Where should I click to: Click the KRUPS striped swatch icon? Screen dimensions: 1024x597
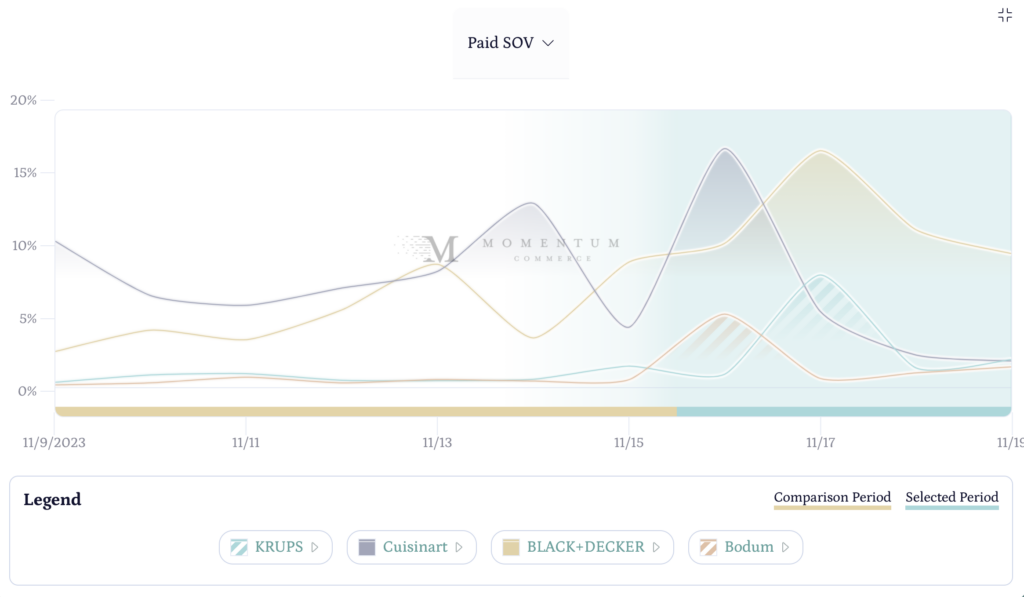[x=239, y=547]
